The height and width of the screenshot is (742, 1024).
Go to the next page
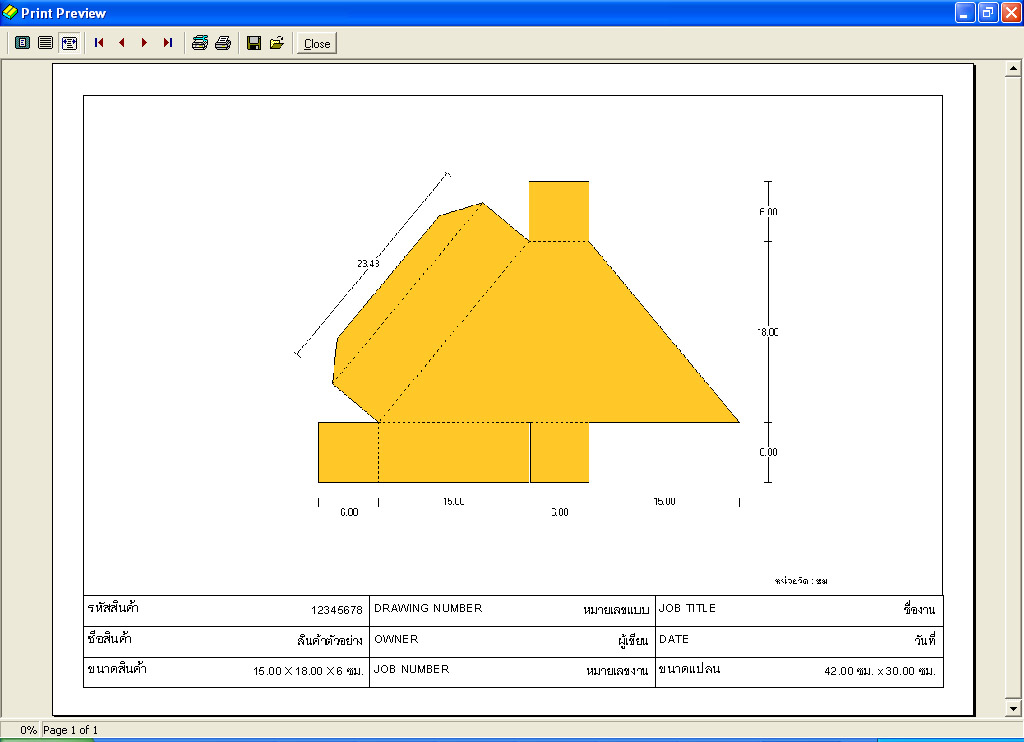[x=144, y=43]
